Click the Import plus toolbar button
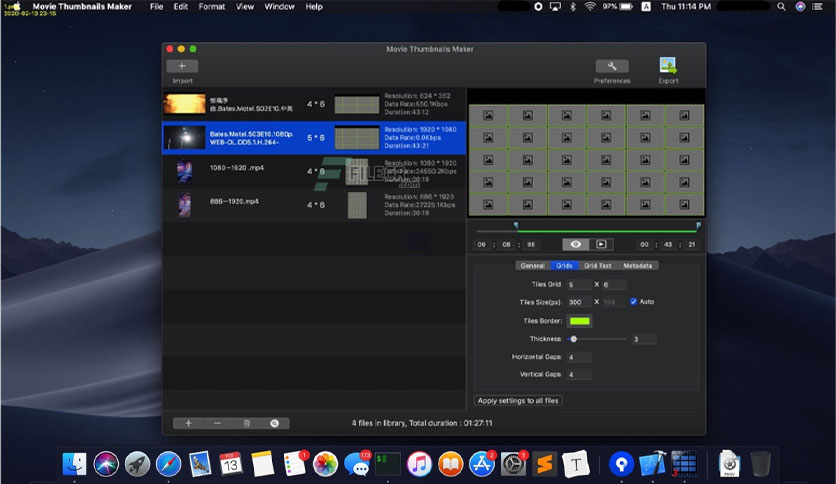Viewport: 836px width, 484px height. (182, 66)
